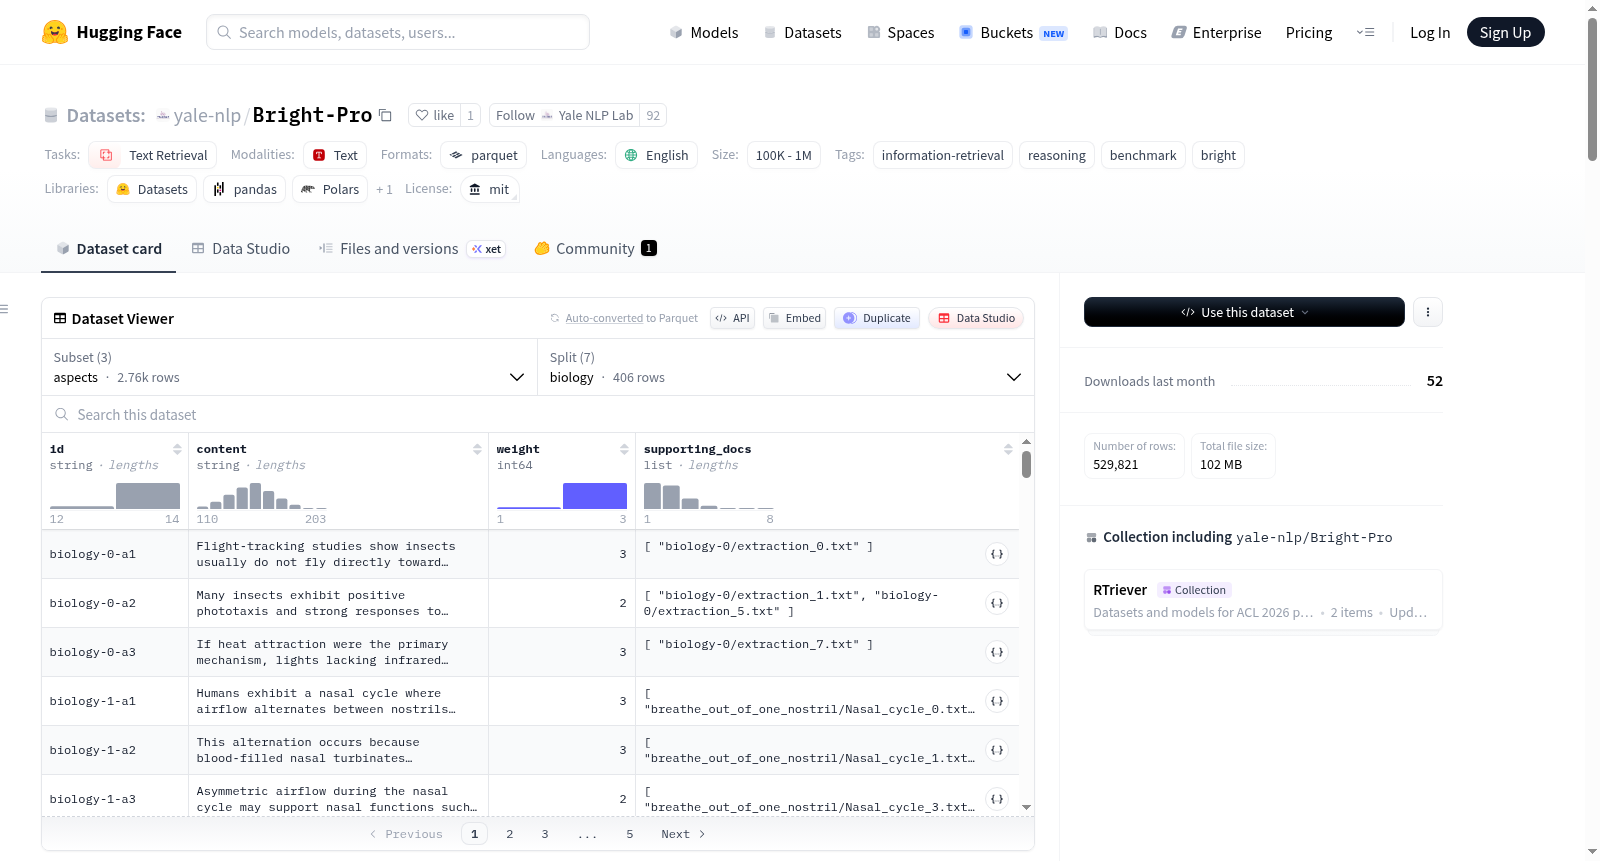
Task: Open Docs in the top navigation
Action: click(1120, 32)
